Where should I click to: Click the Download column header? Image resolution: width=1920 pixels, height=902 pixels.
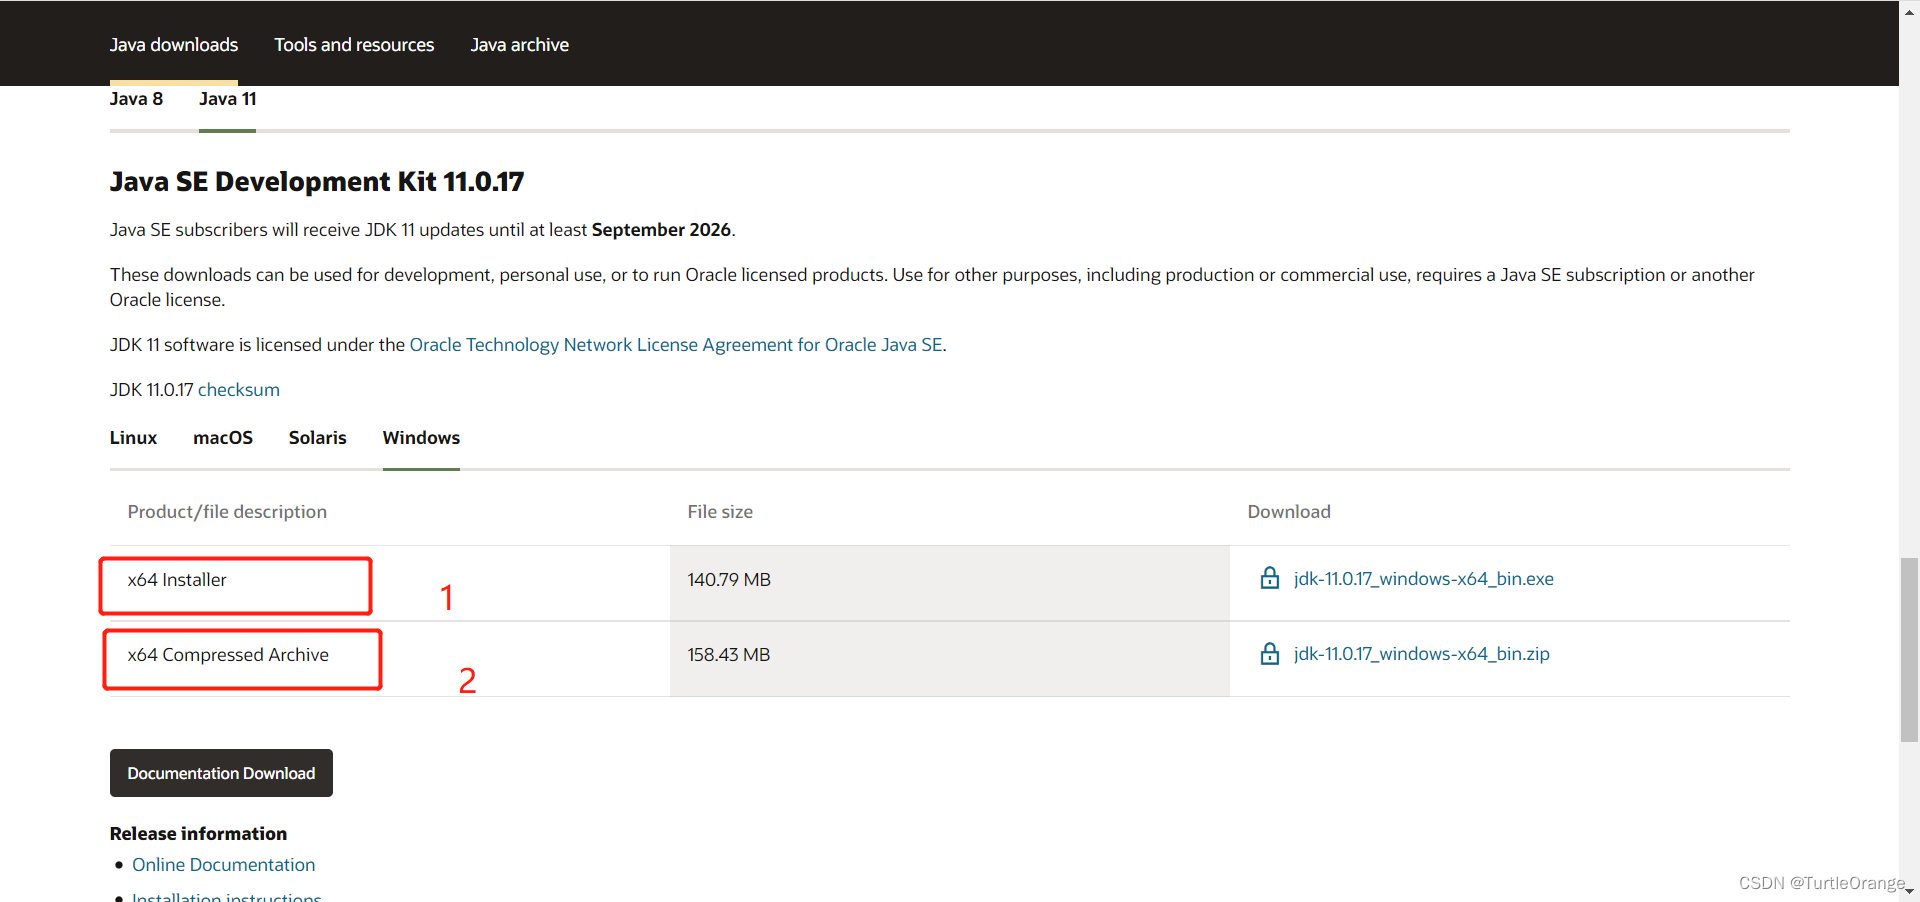coord(1289,512)
